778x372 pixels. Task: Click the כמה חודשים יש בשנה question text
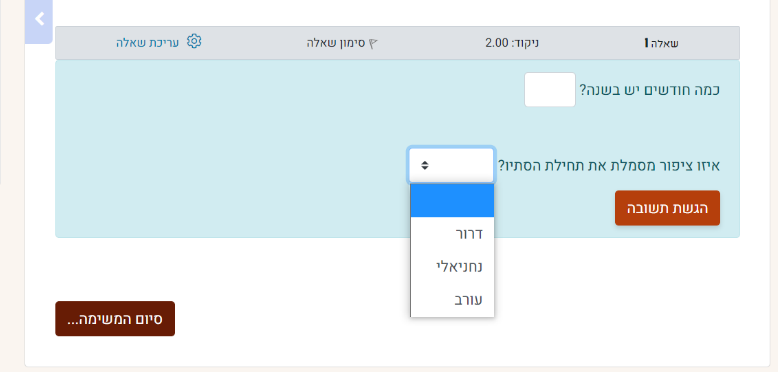pos(649,90)
